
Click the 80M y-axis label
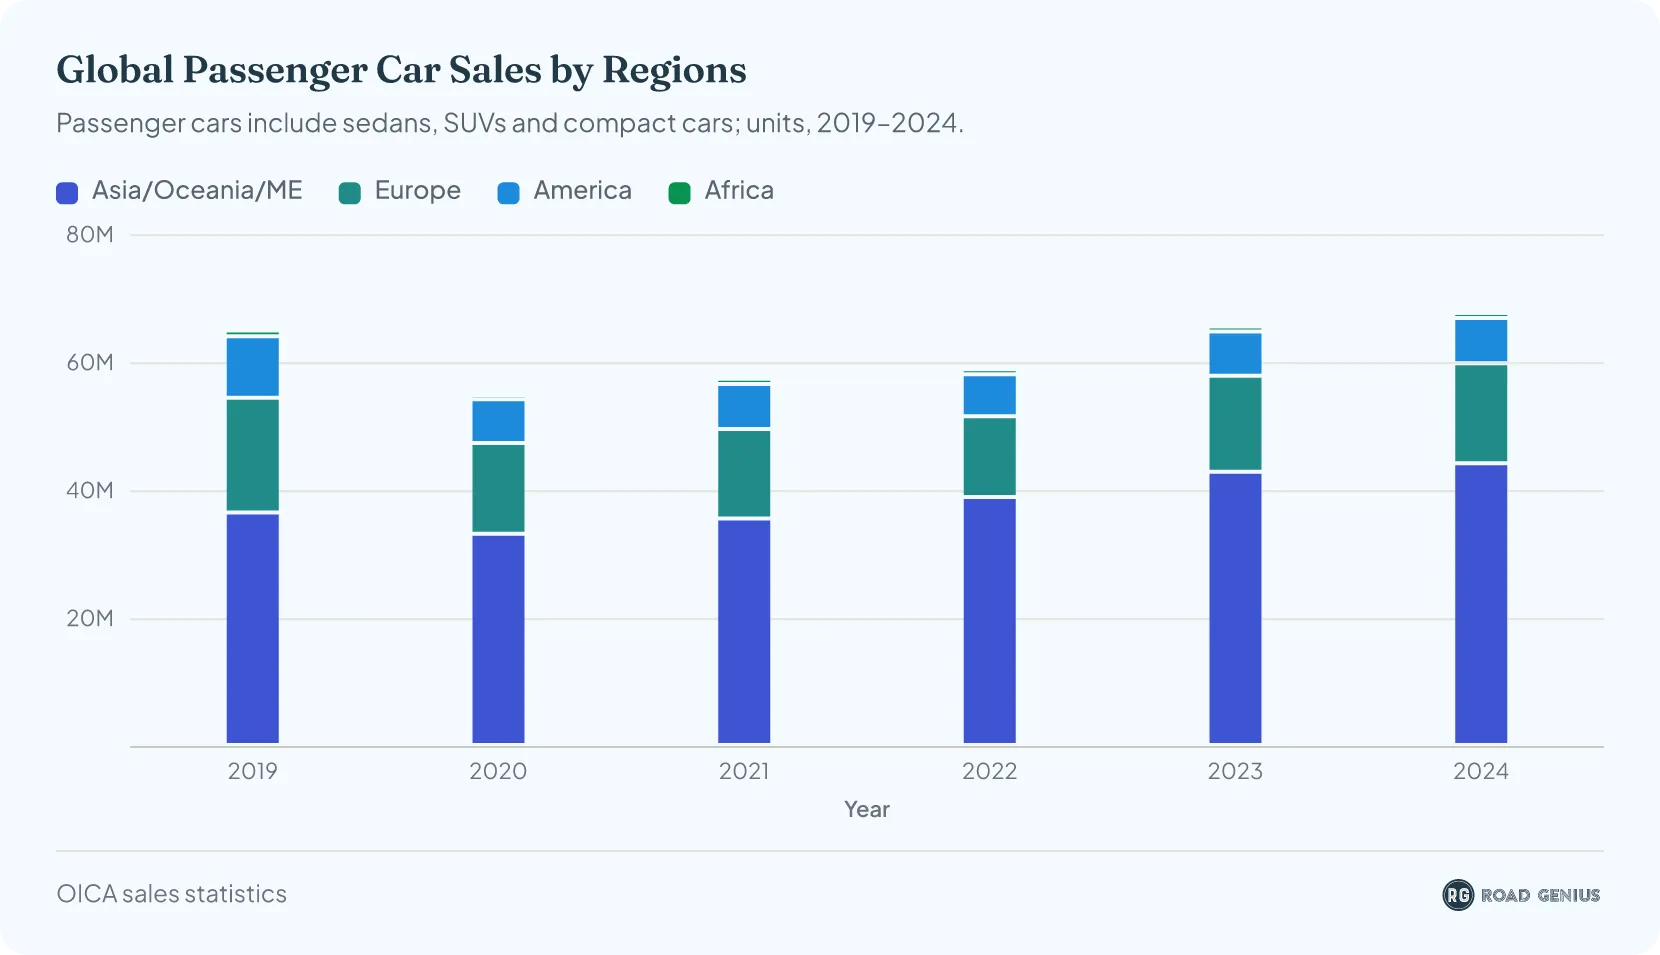pyautogui.click(x=90, y=235)
